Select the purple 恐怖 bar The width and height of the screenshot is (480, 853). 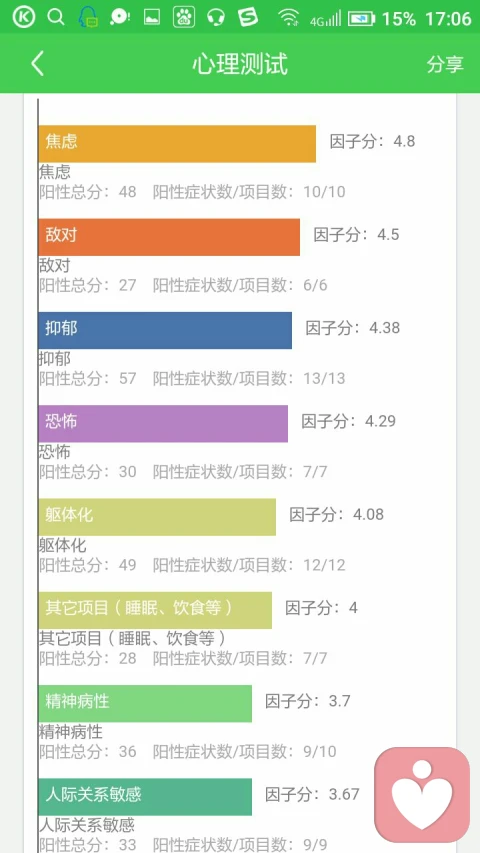click(163, 424)
